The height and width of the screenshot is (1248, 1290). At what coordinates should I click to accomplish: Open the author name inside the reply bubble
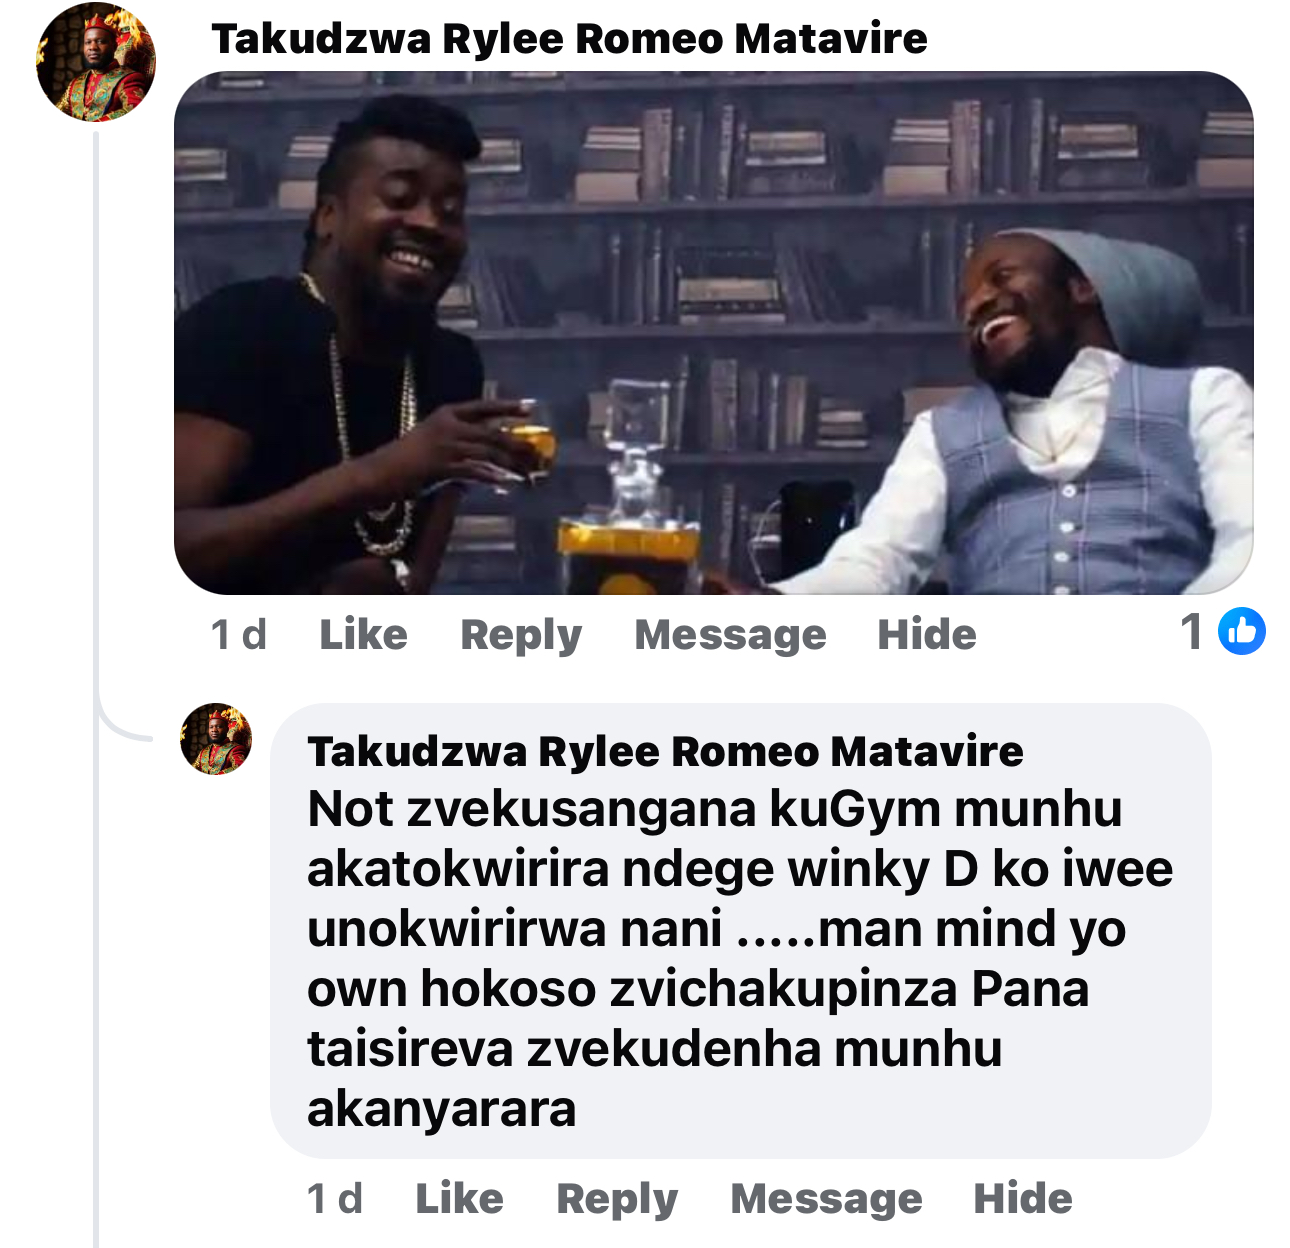point(665,751)
